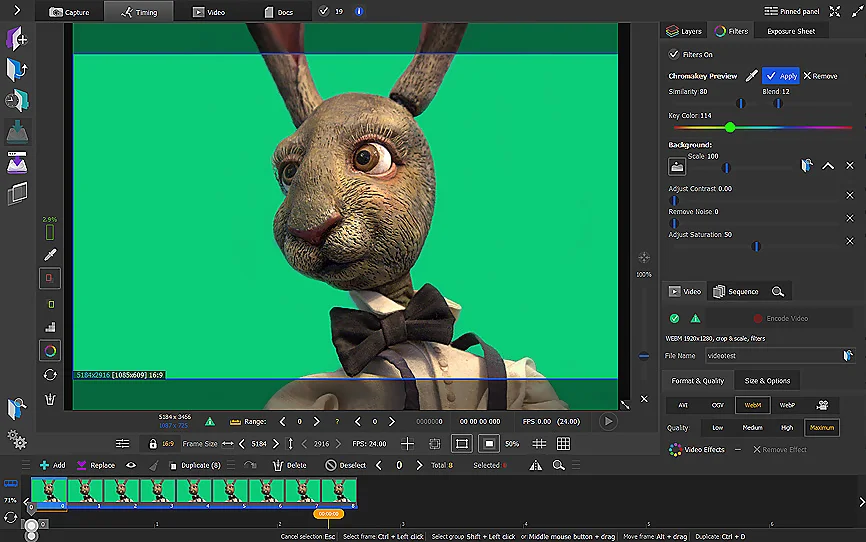Click the magnifier icon beside Sequence tab

coord(777,291)
